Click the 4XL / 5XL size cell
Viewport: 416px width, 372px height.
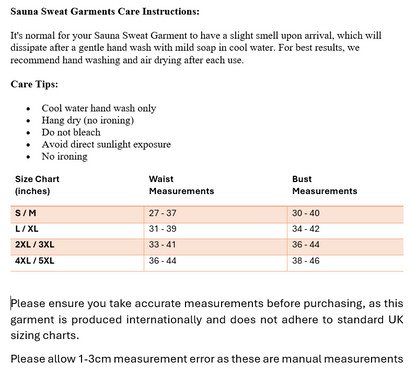click(35, 261)
